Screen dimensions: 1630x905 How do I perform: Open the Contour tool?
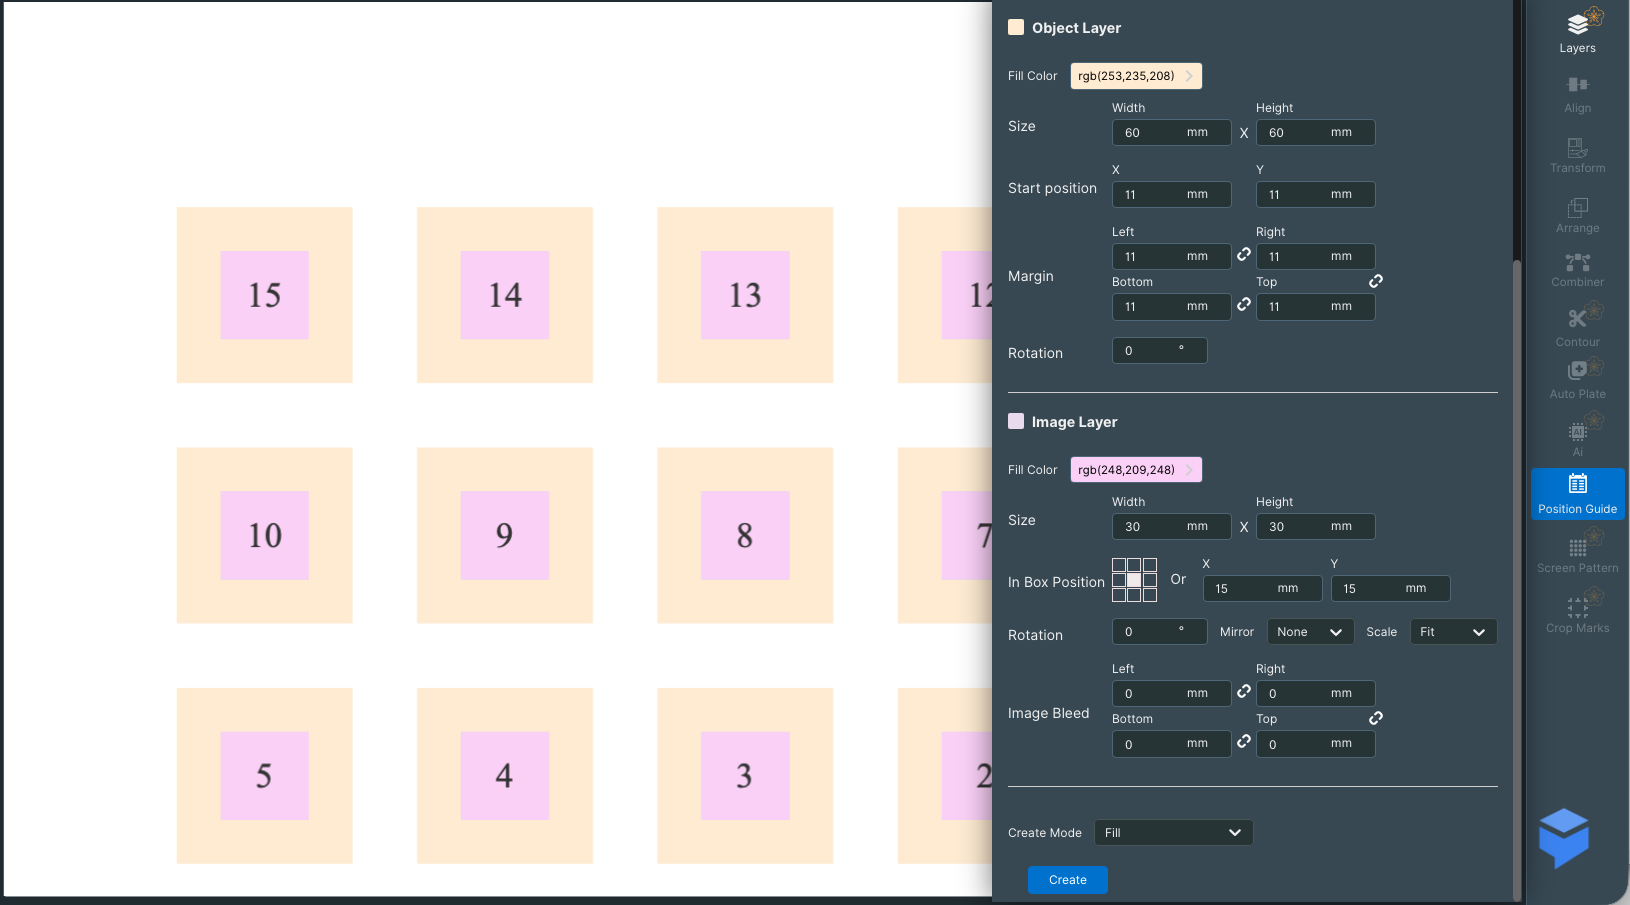pyautogui.click(x=1577, y=327)
